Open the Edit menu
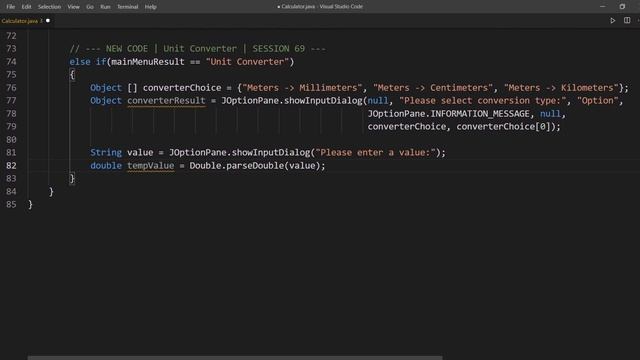This screenshot has width=640, height=360. pyautogui.click(x=27, y=7)
